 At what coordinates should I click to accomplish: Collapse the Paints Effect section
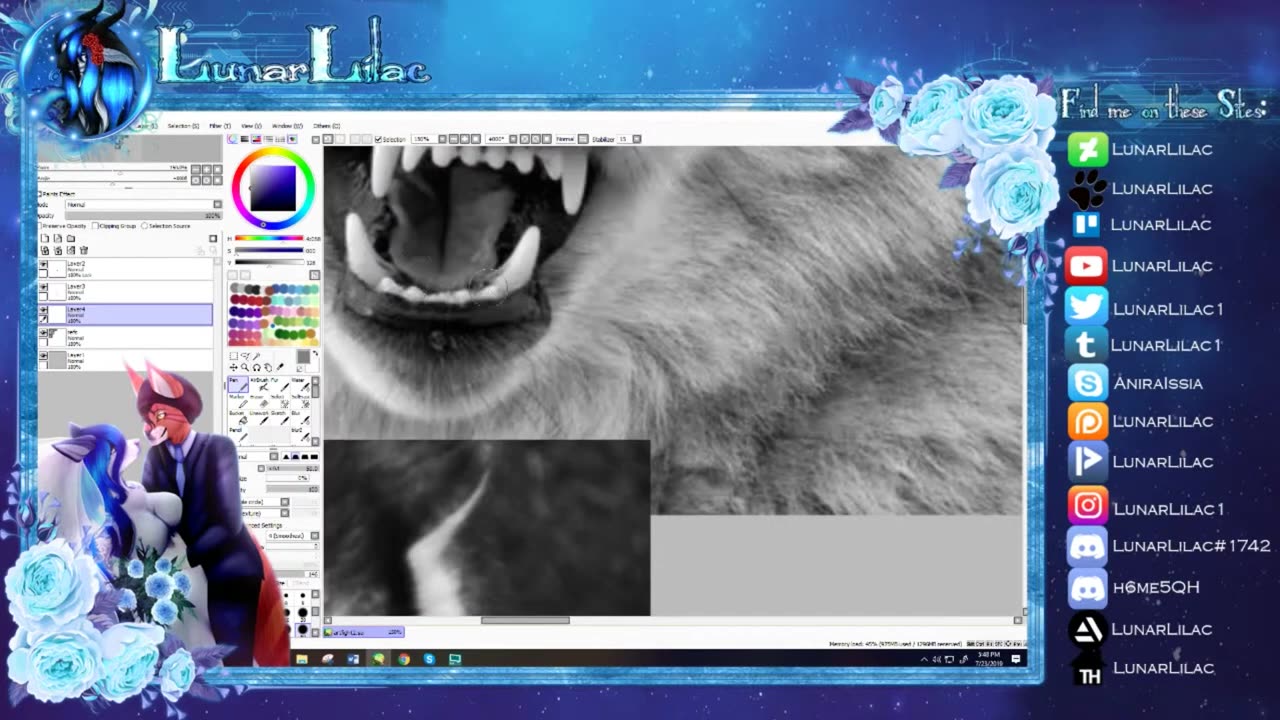40,194
